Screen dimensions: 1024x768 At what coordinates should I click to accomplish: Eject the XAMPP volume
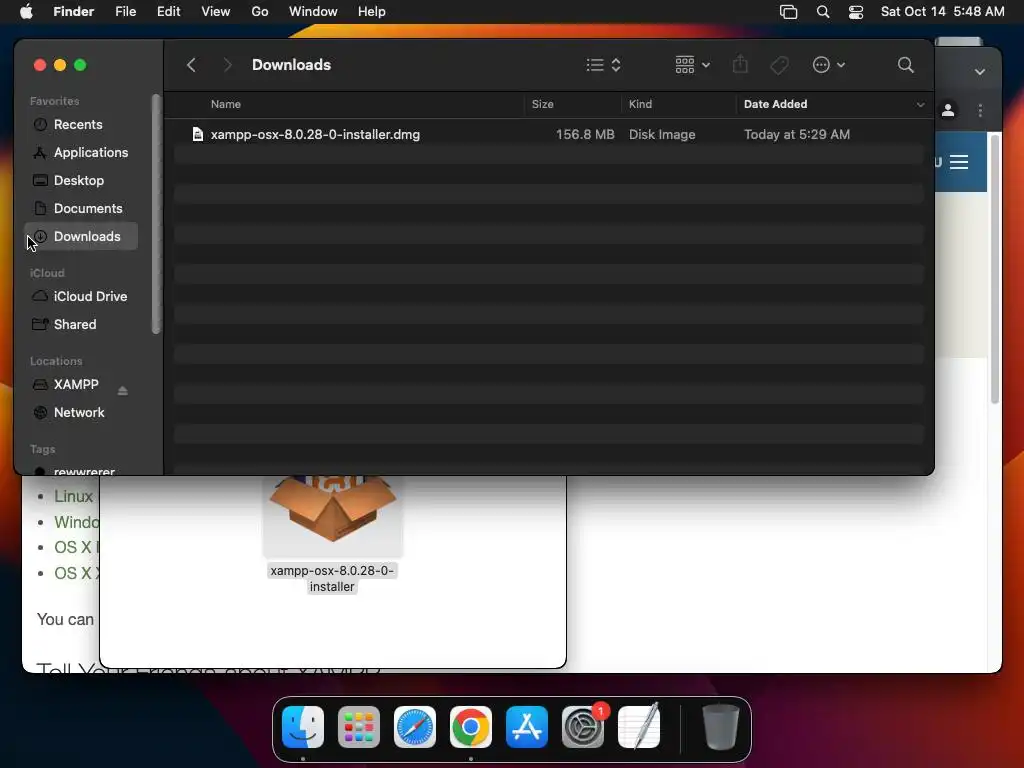tap(122, 391)
